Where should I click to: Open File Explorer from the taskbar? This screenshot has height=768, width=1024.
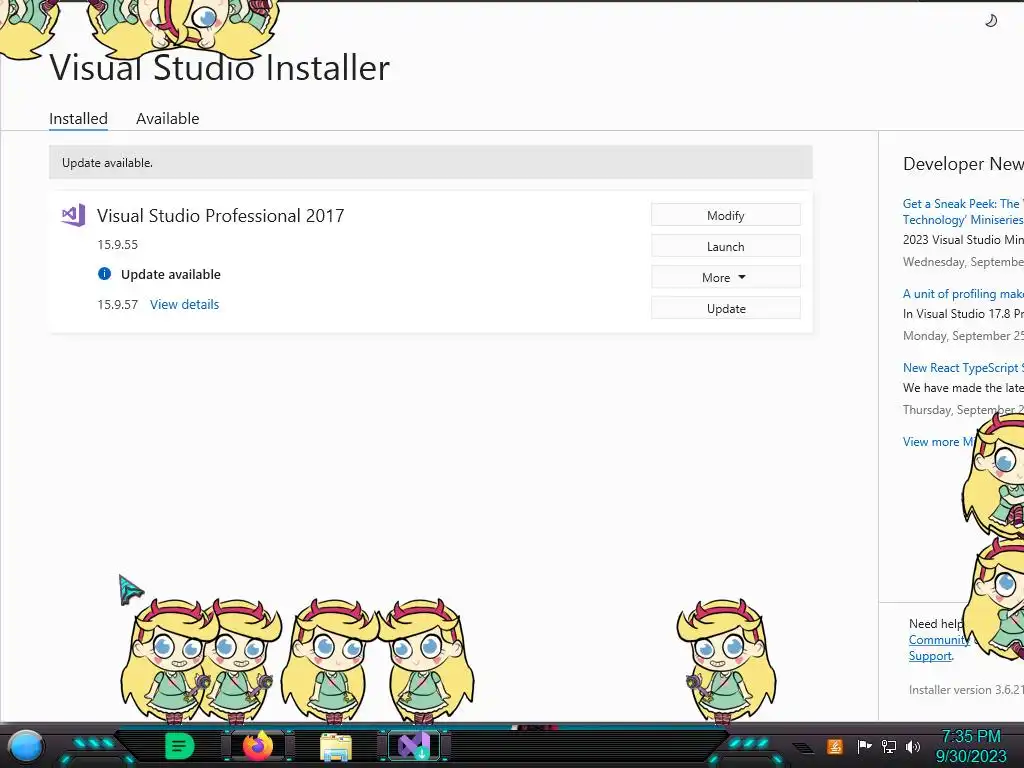pyautogui.click(x=336, y=747)
